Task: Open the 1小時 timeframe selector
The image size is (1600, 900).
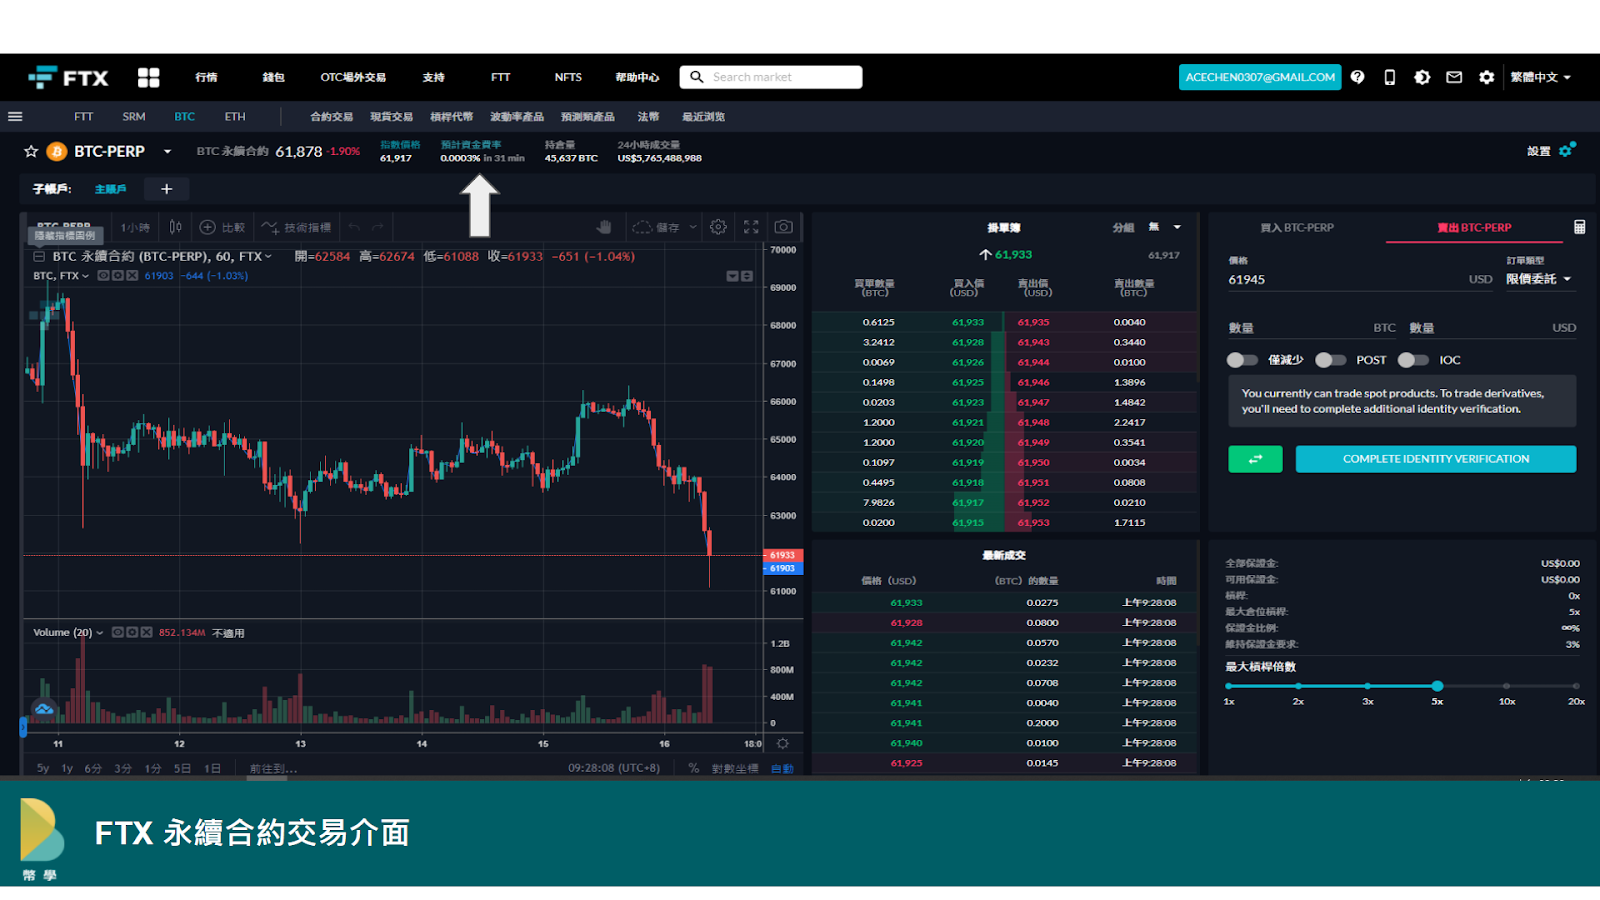Action: pos(135,227)
